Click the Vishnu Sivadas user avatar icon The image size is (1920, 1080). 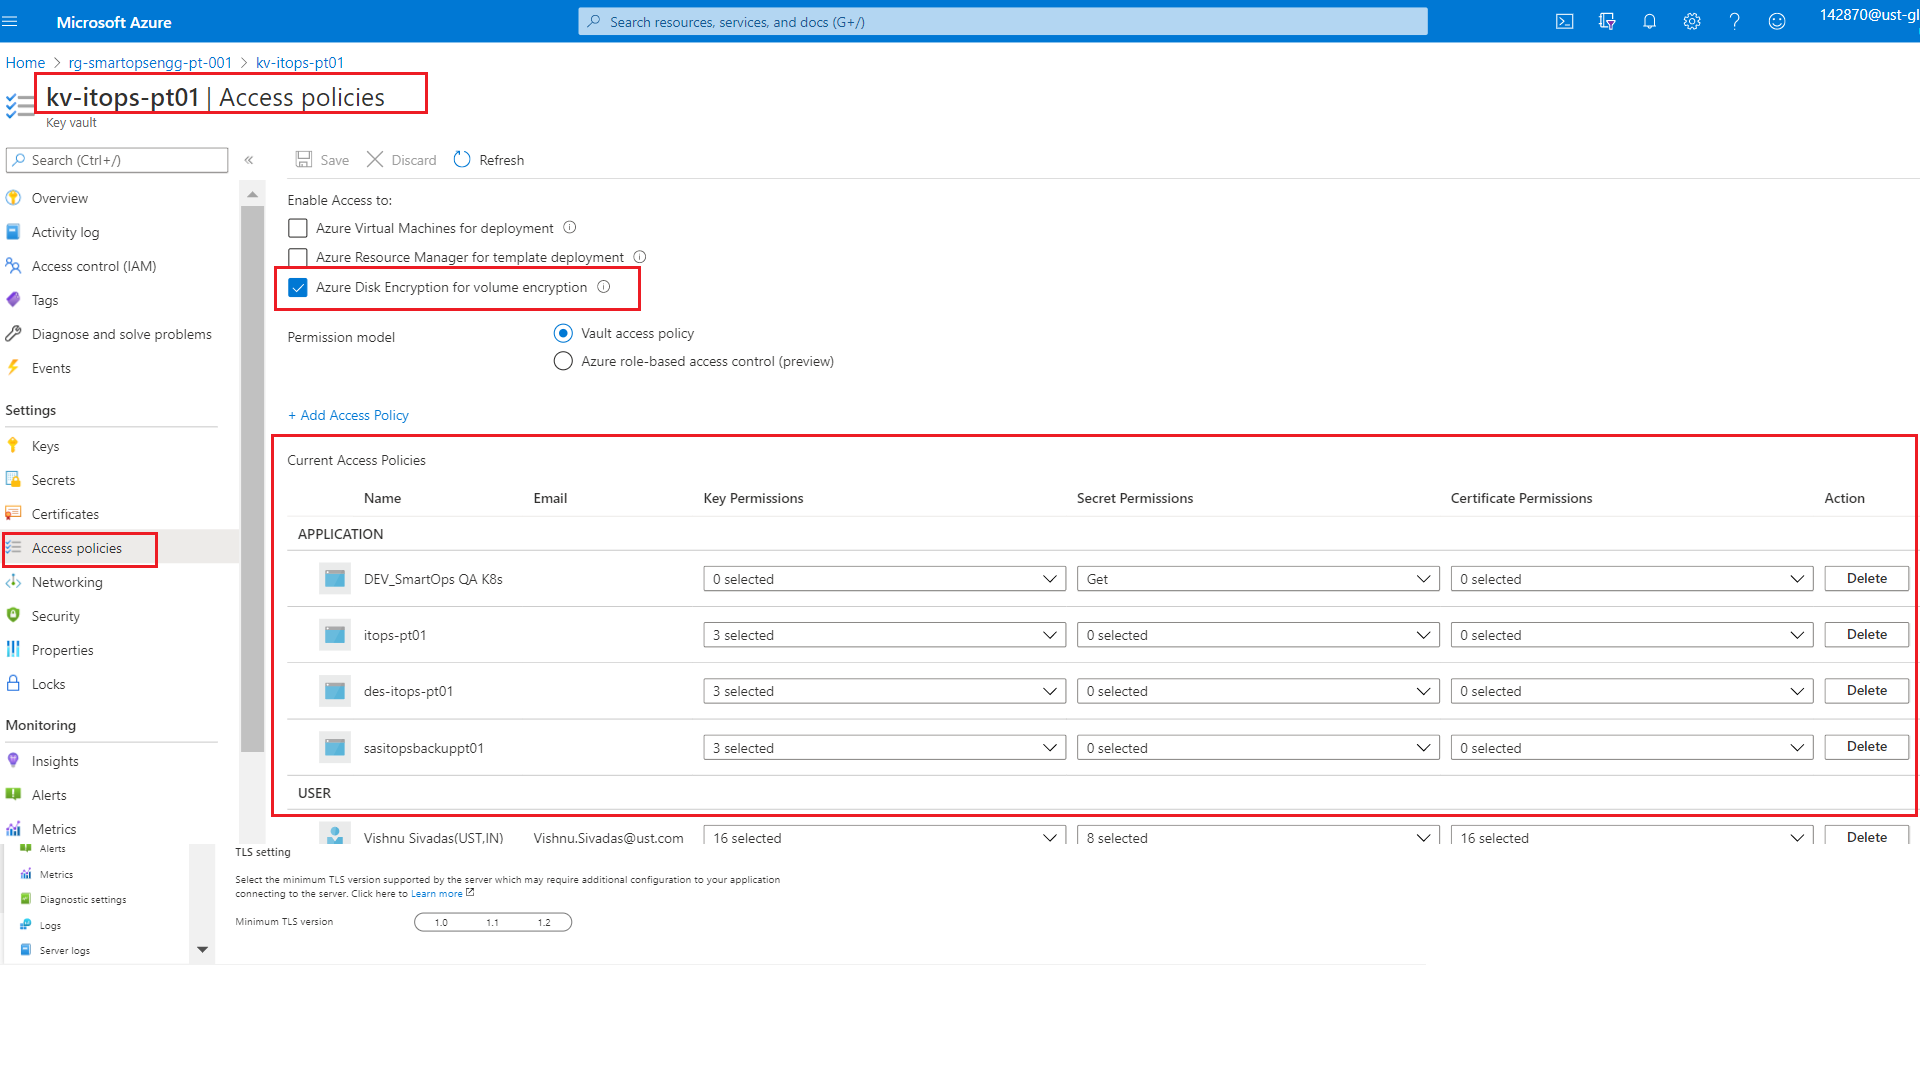(x=335, y=834)
